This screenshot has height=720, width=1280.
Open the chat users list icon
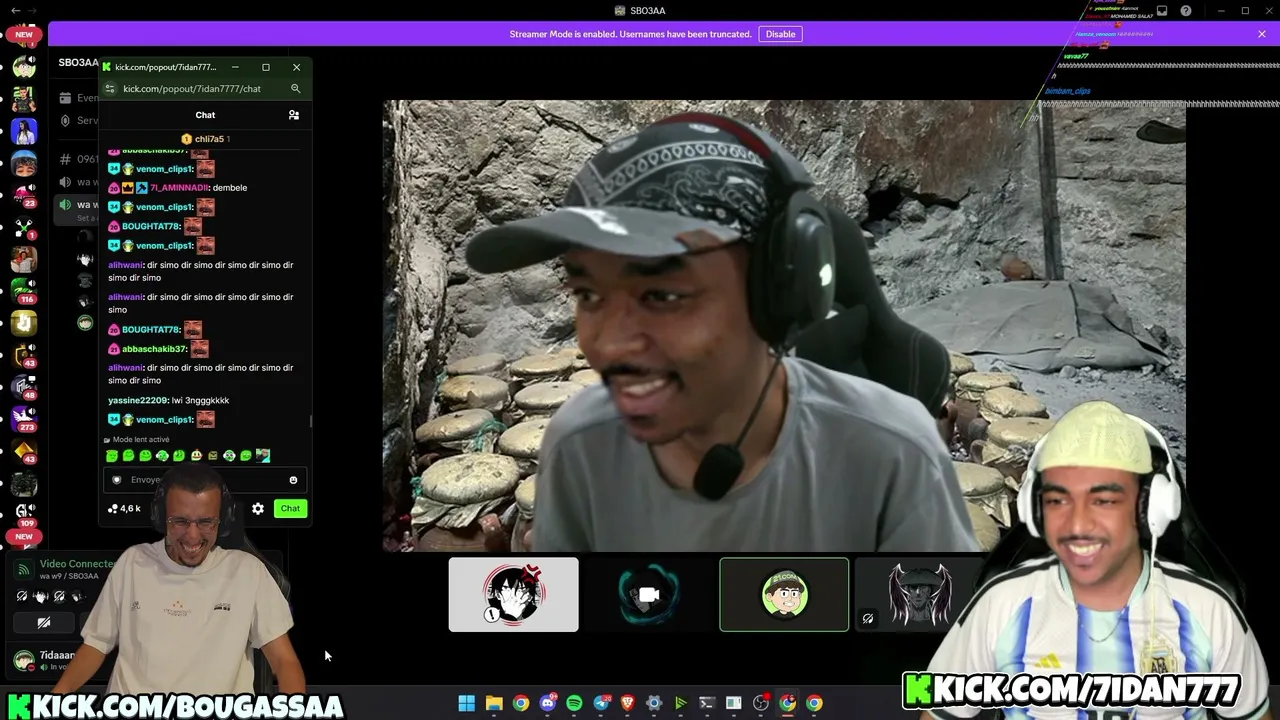[x=294, y=115]
